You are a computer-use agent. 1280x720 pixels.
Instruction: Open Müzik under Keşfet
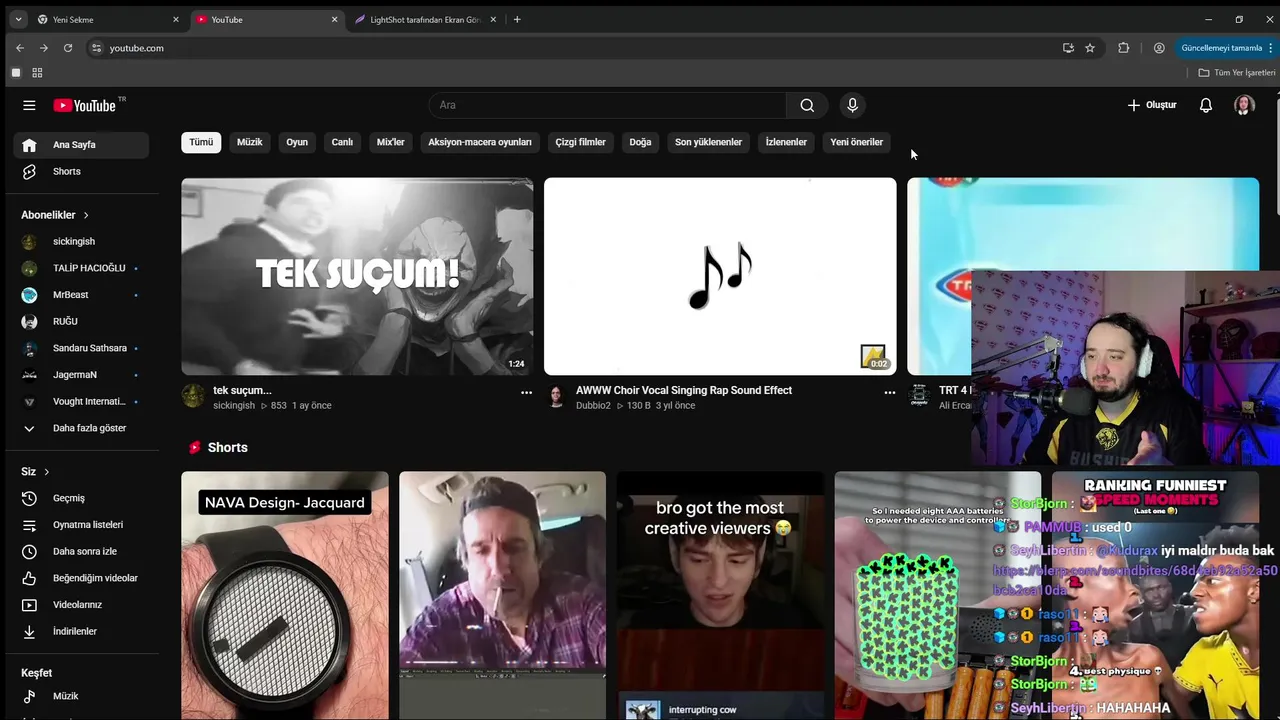tap(81, 696)
